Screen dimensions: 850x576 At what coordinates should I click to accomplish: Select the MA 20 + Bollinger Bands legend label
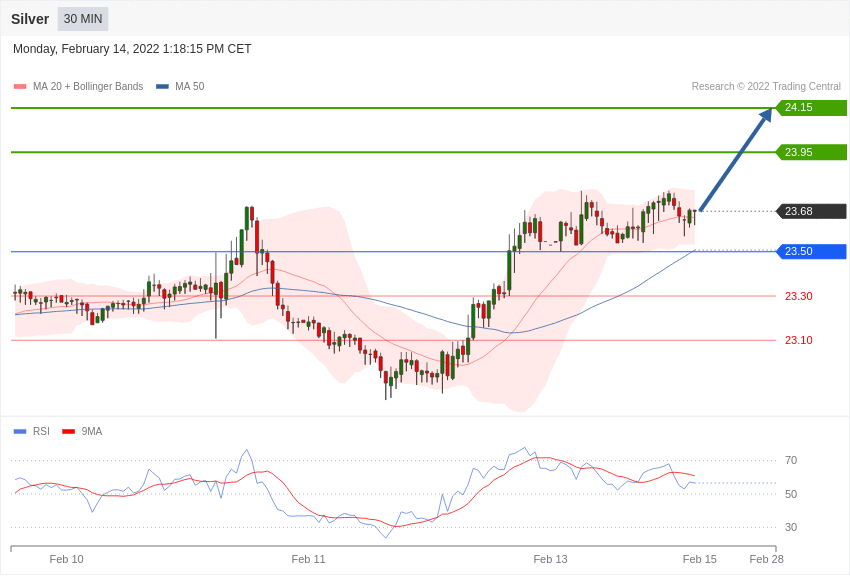click(x=88, y=87)
